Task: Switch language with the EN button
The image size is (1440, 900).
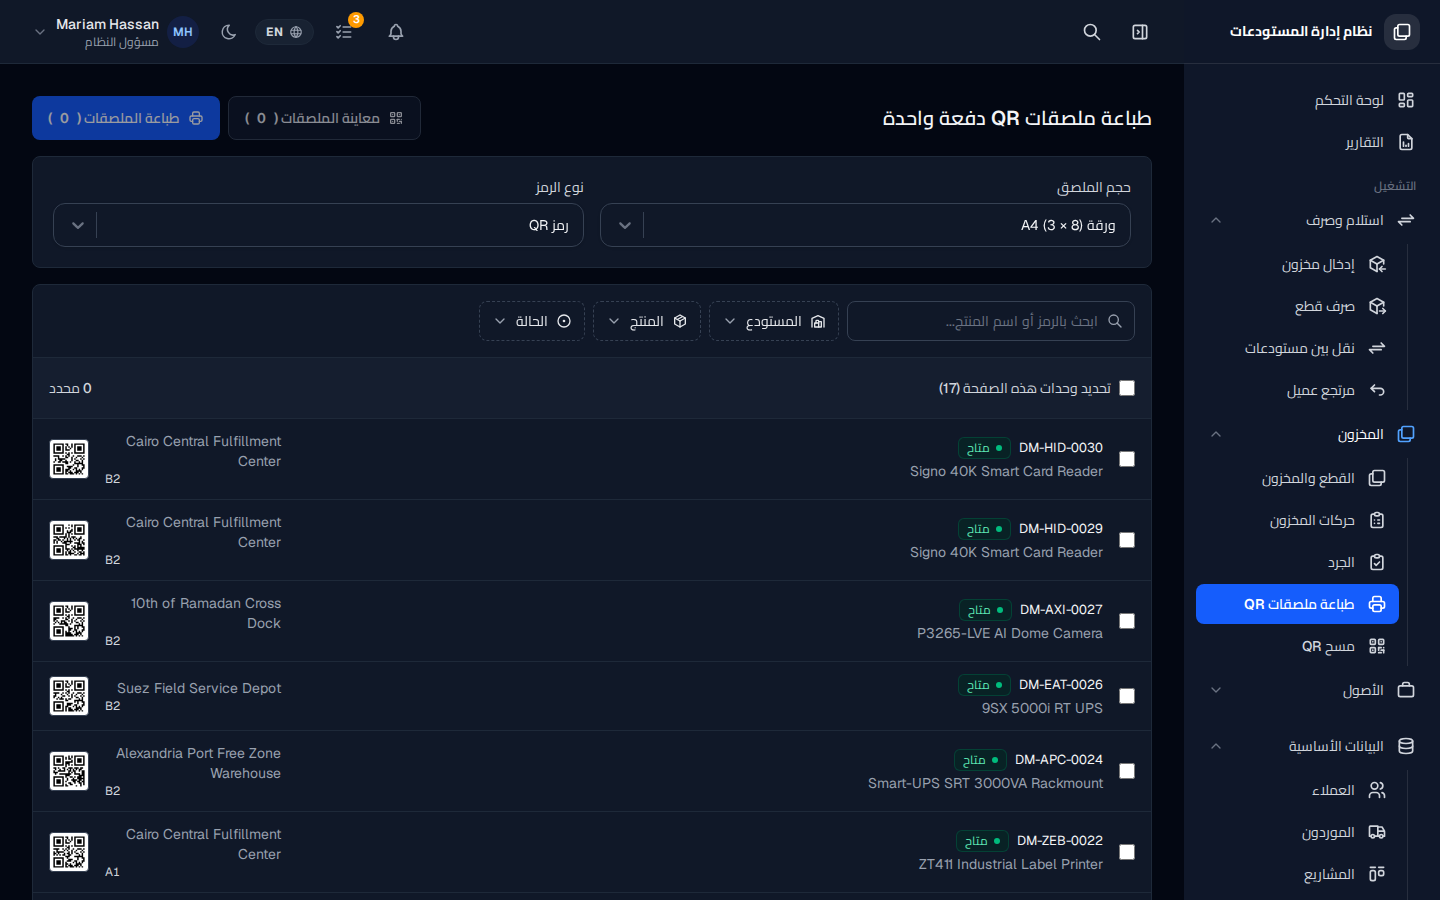Action: click(x=284, y=32)
